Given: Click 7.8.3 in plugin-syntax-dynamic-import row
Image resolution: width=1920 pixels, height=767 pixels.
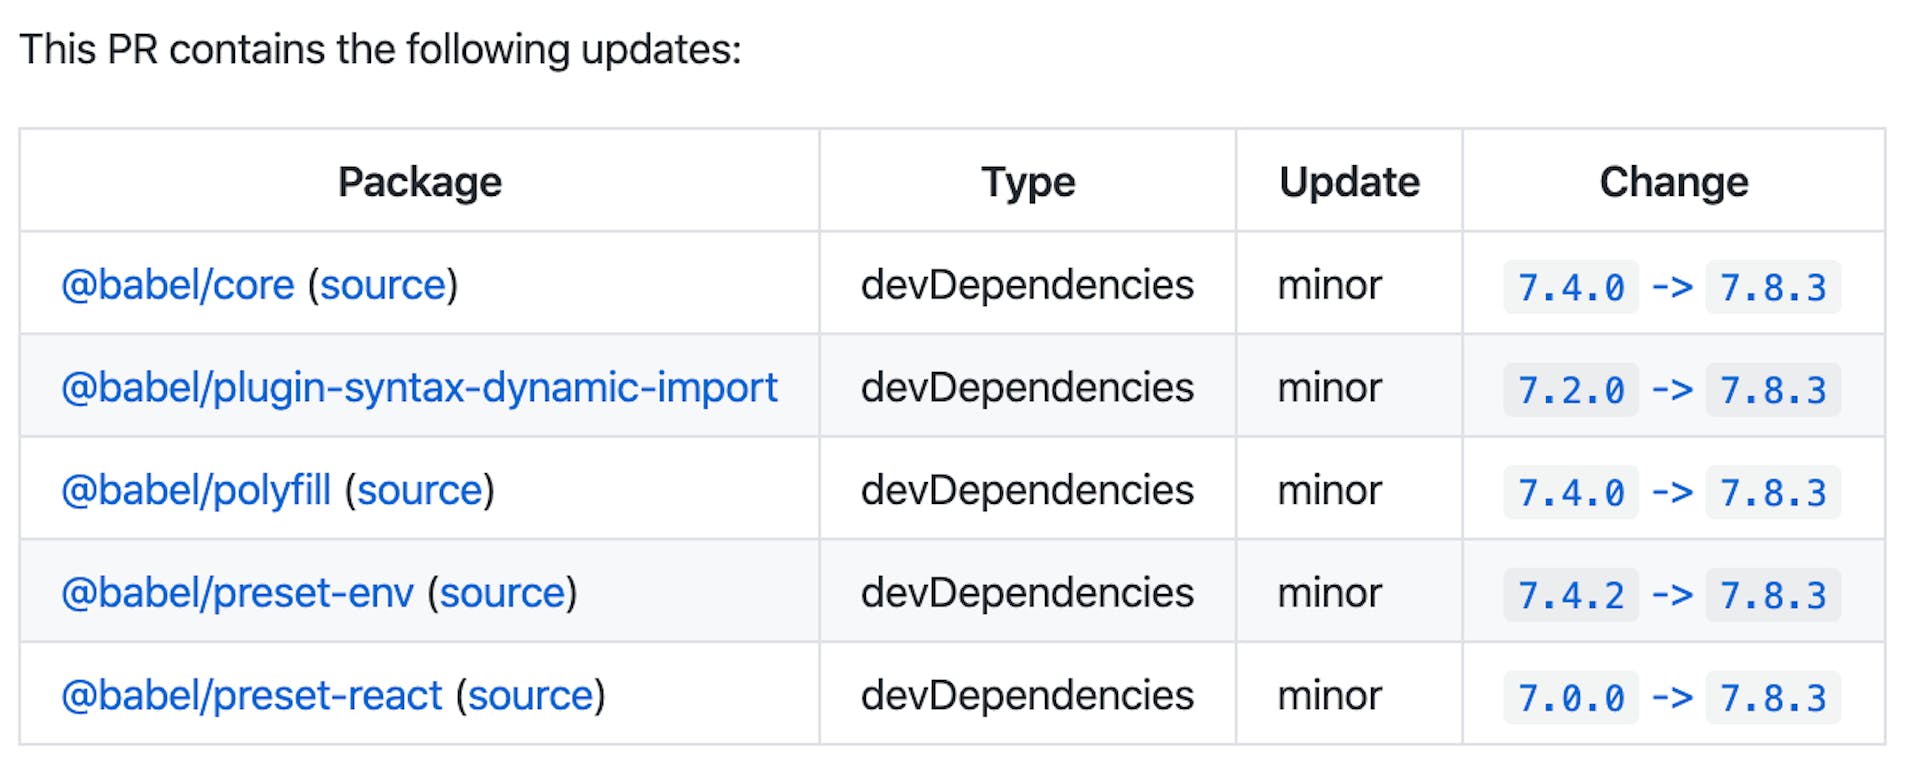Looking at the screenshot, I should coord(1772,390).
